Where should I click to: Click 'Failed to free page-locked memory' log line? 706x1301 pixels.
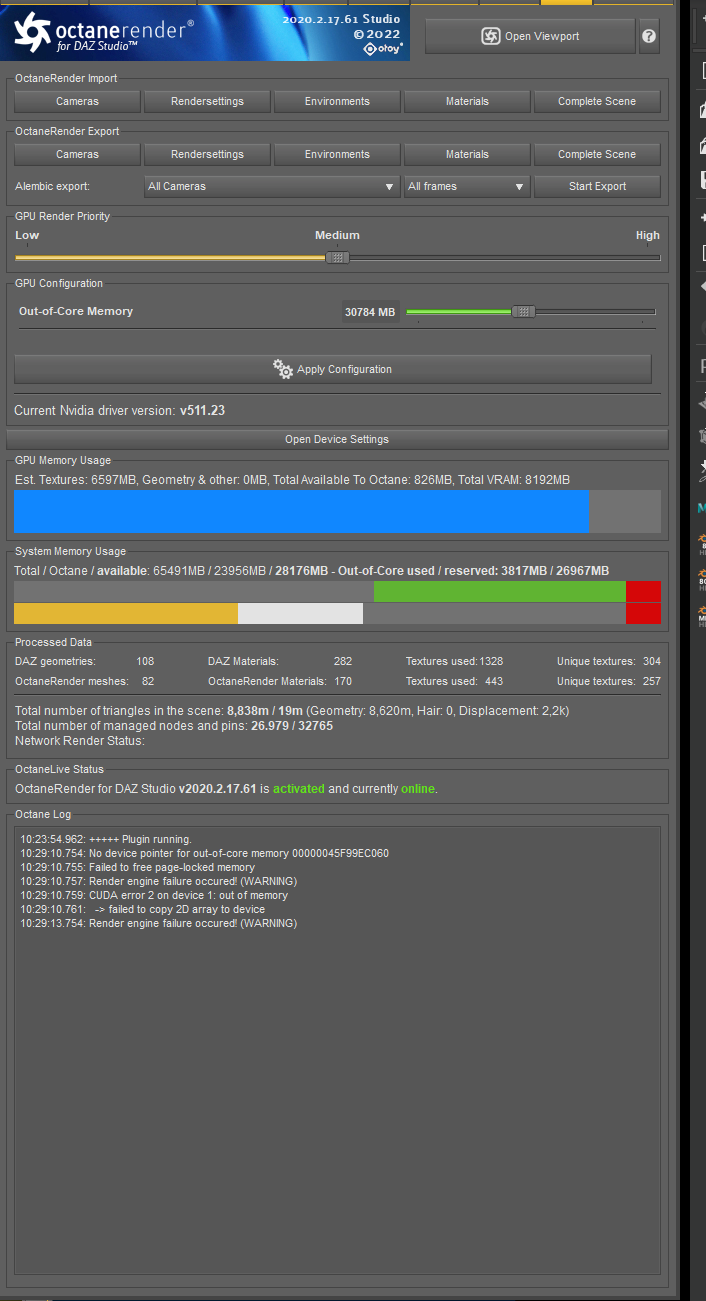coord(138,867)
